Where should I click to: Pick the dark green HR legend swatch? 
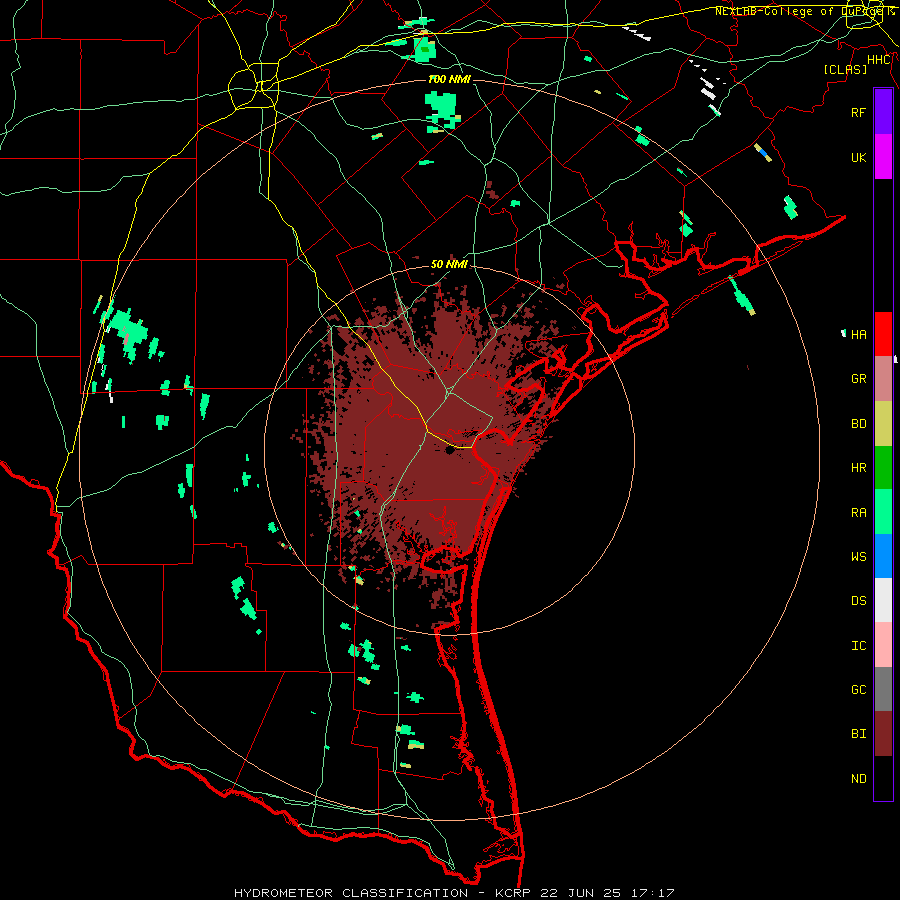coord(883,468)
